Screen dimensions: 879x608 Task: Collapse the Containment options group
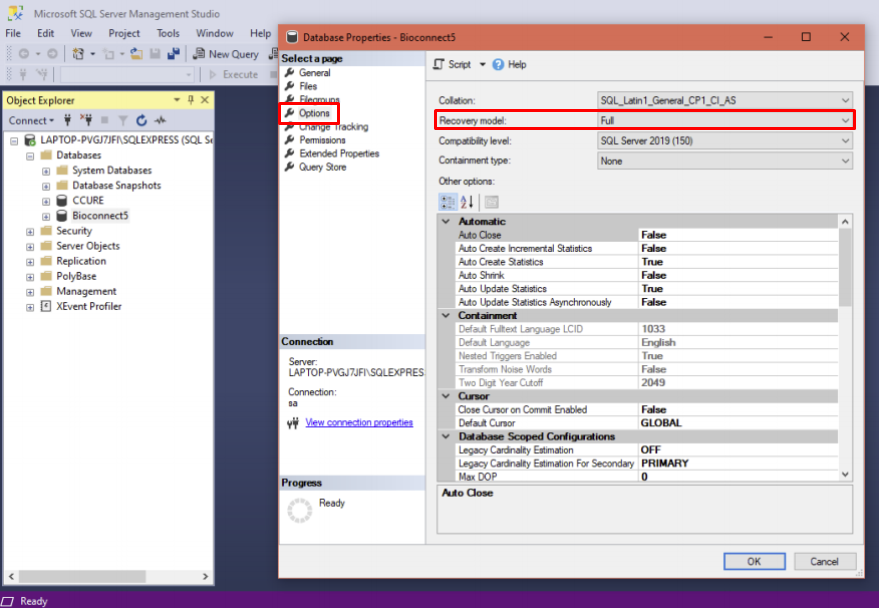(x=446, y=315)
